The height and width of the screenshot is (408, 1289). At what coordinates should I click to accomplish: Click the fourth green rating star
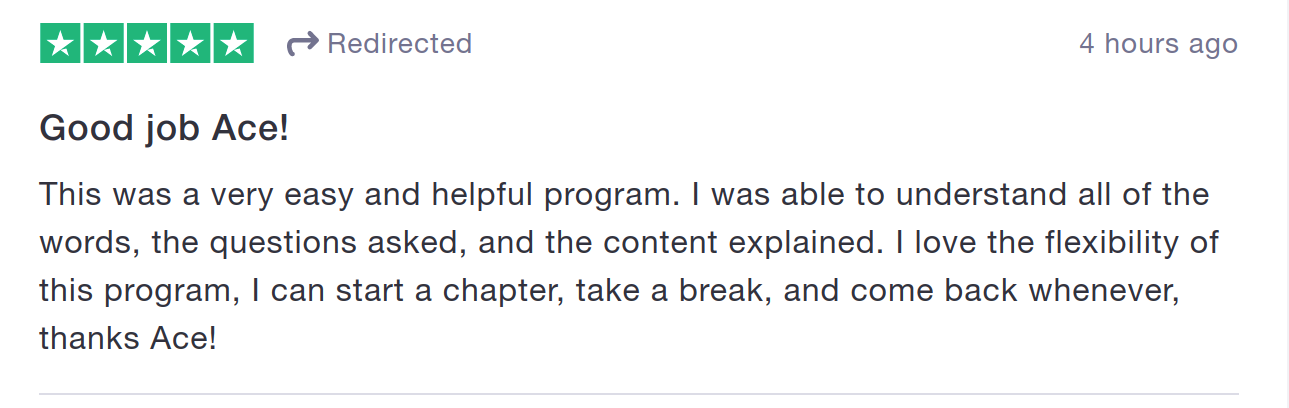pos(190,43)
